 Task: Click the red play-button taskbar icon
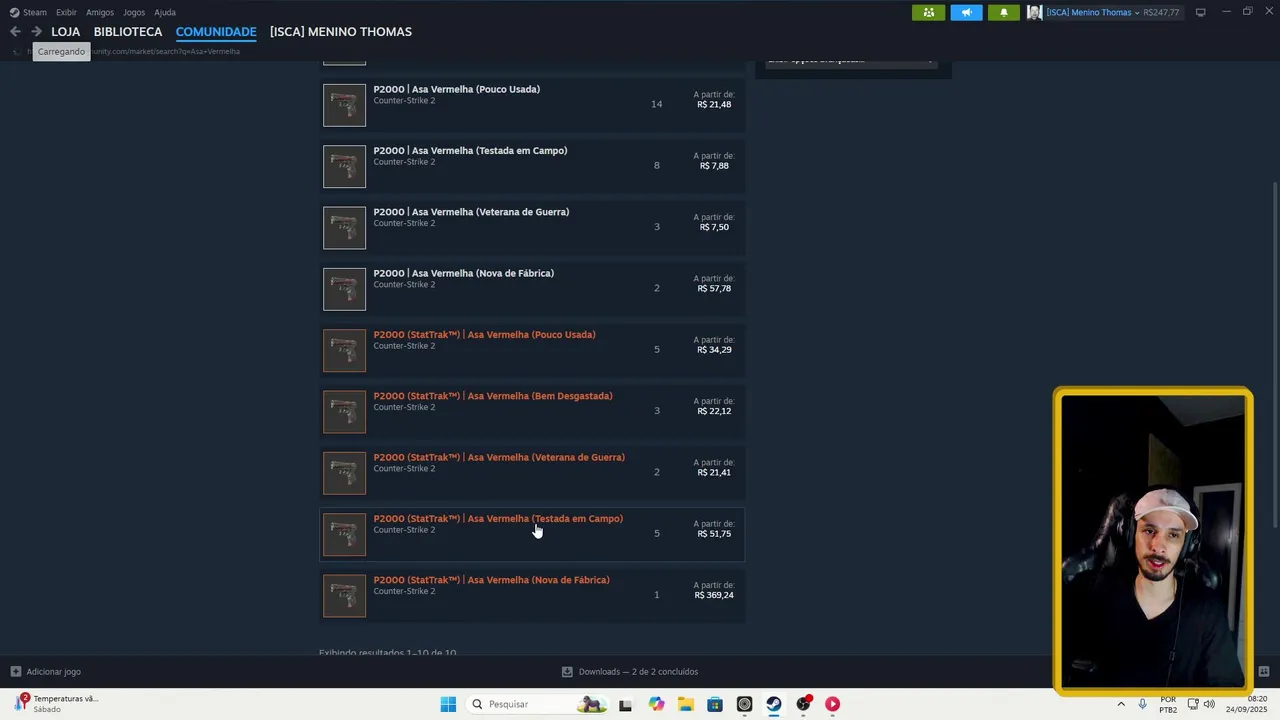(x=832, y=704)
